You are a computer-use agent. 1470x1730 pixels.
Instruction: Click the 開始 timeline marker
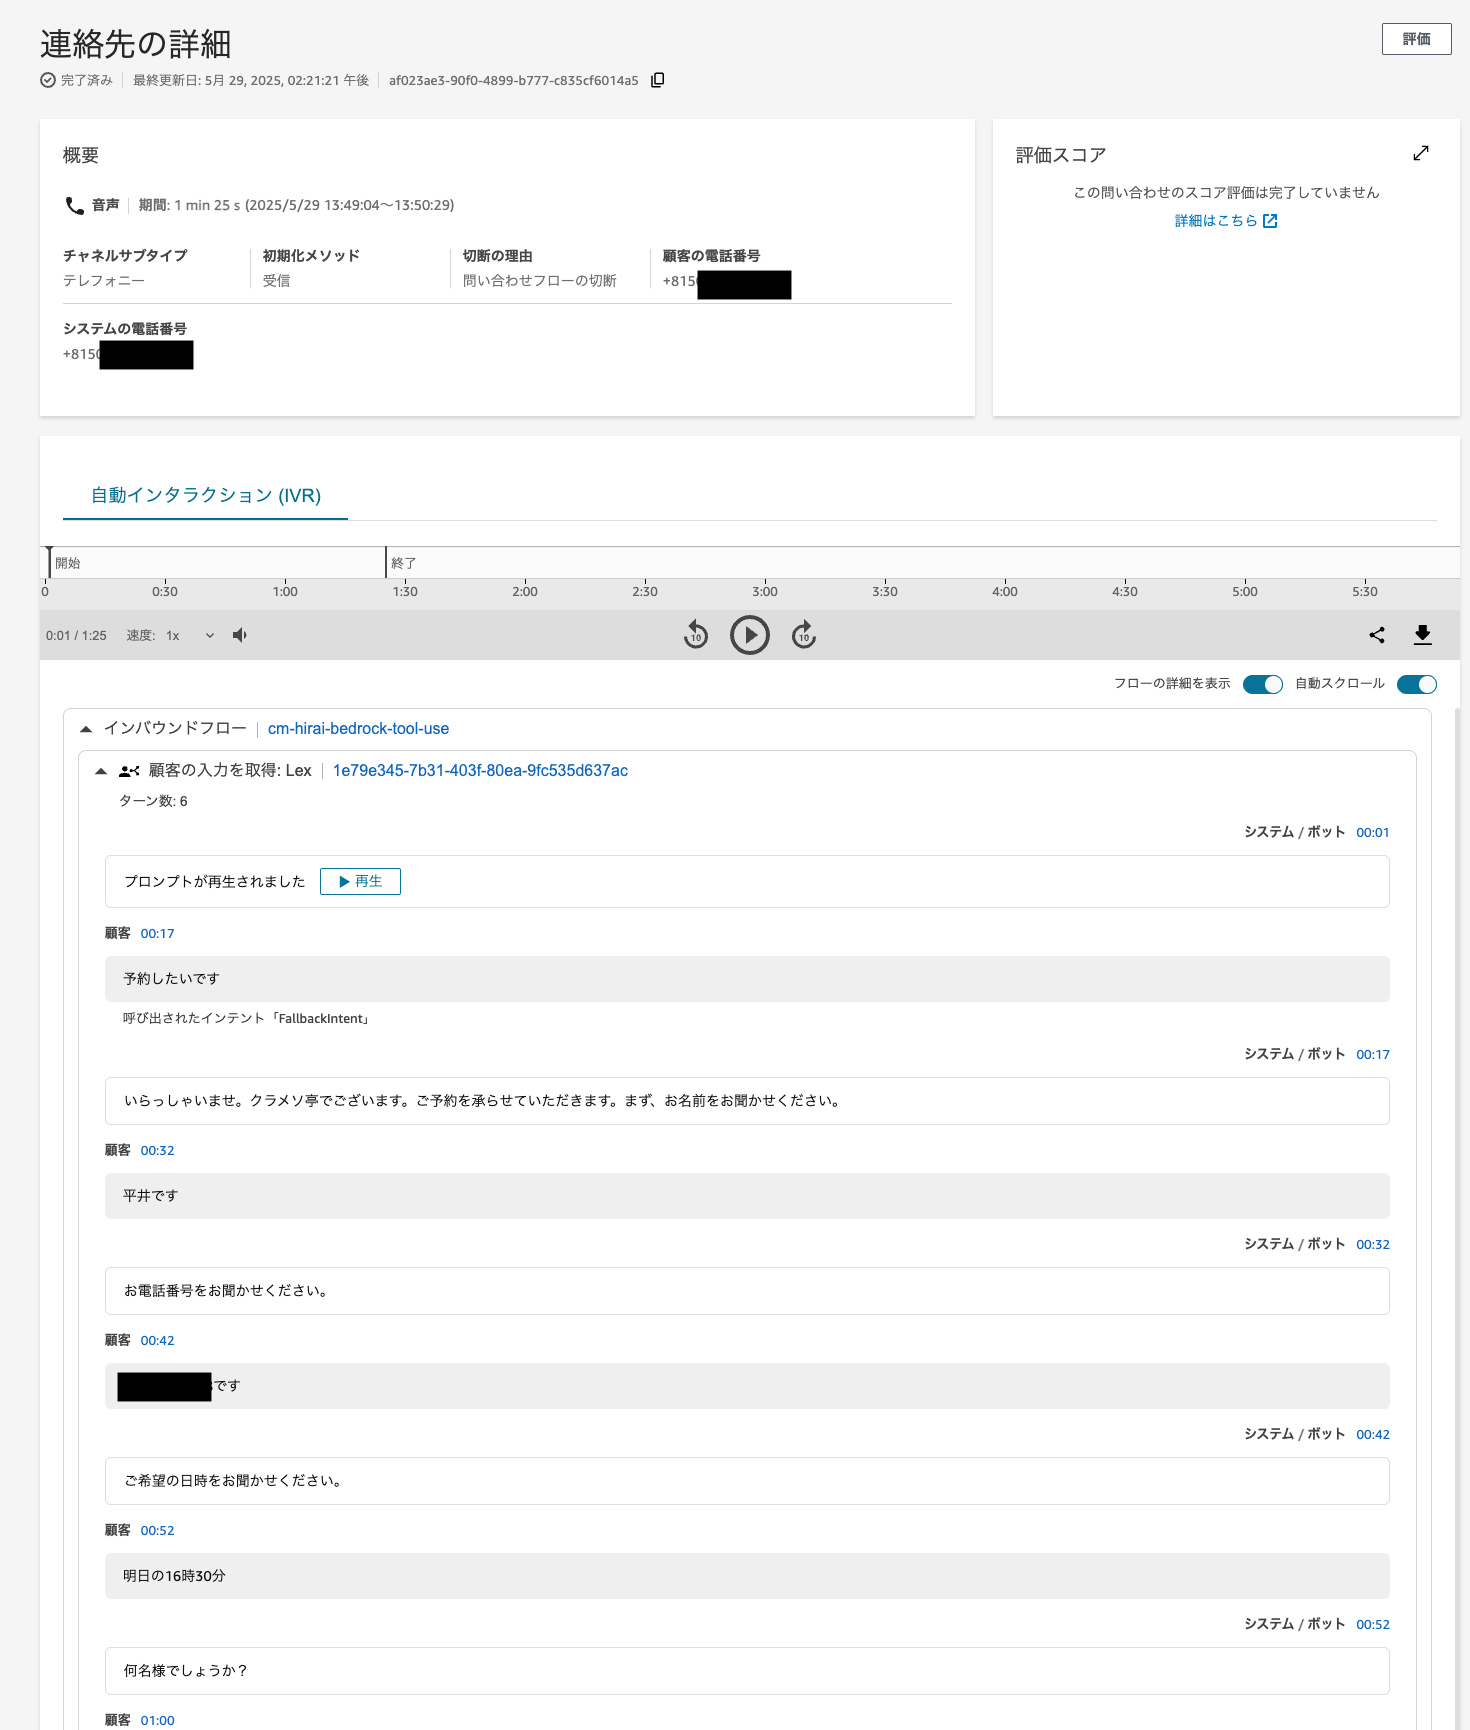coord(66,563)
